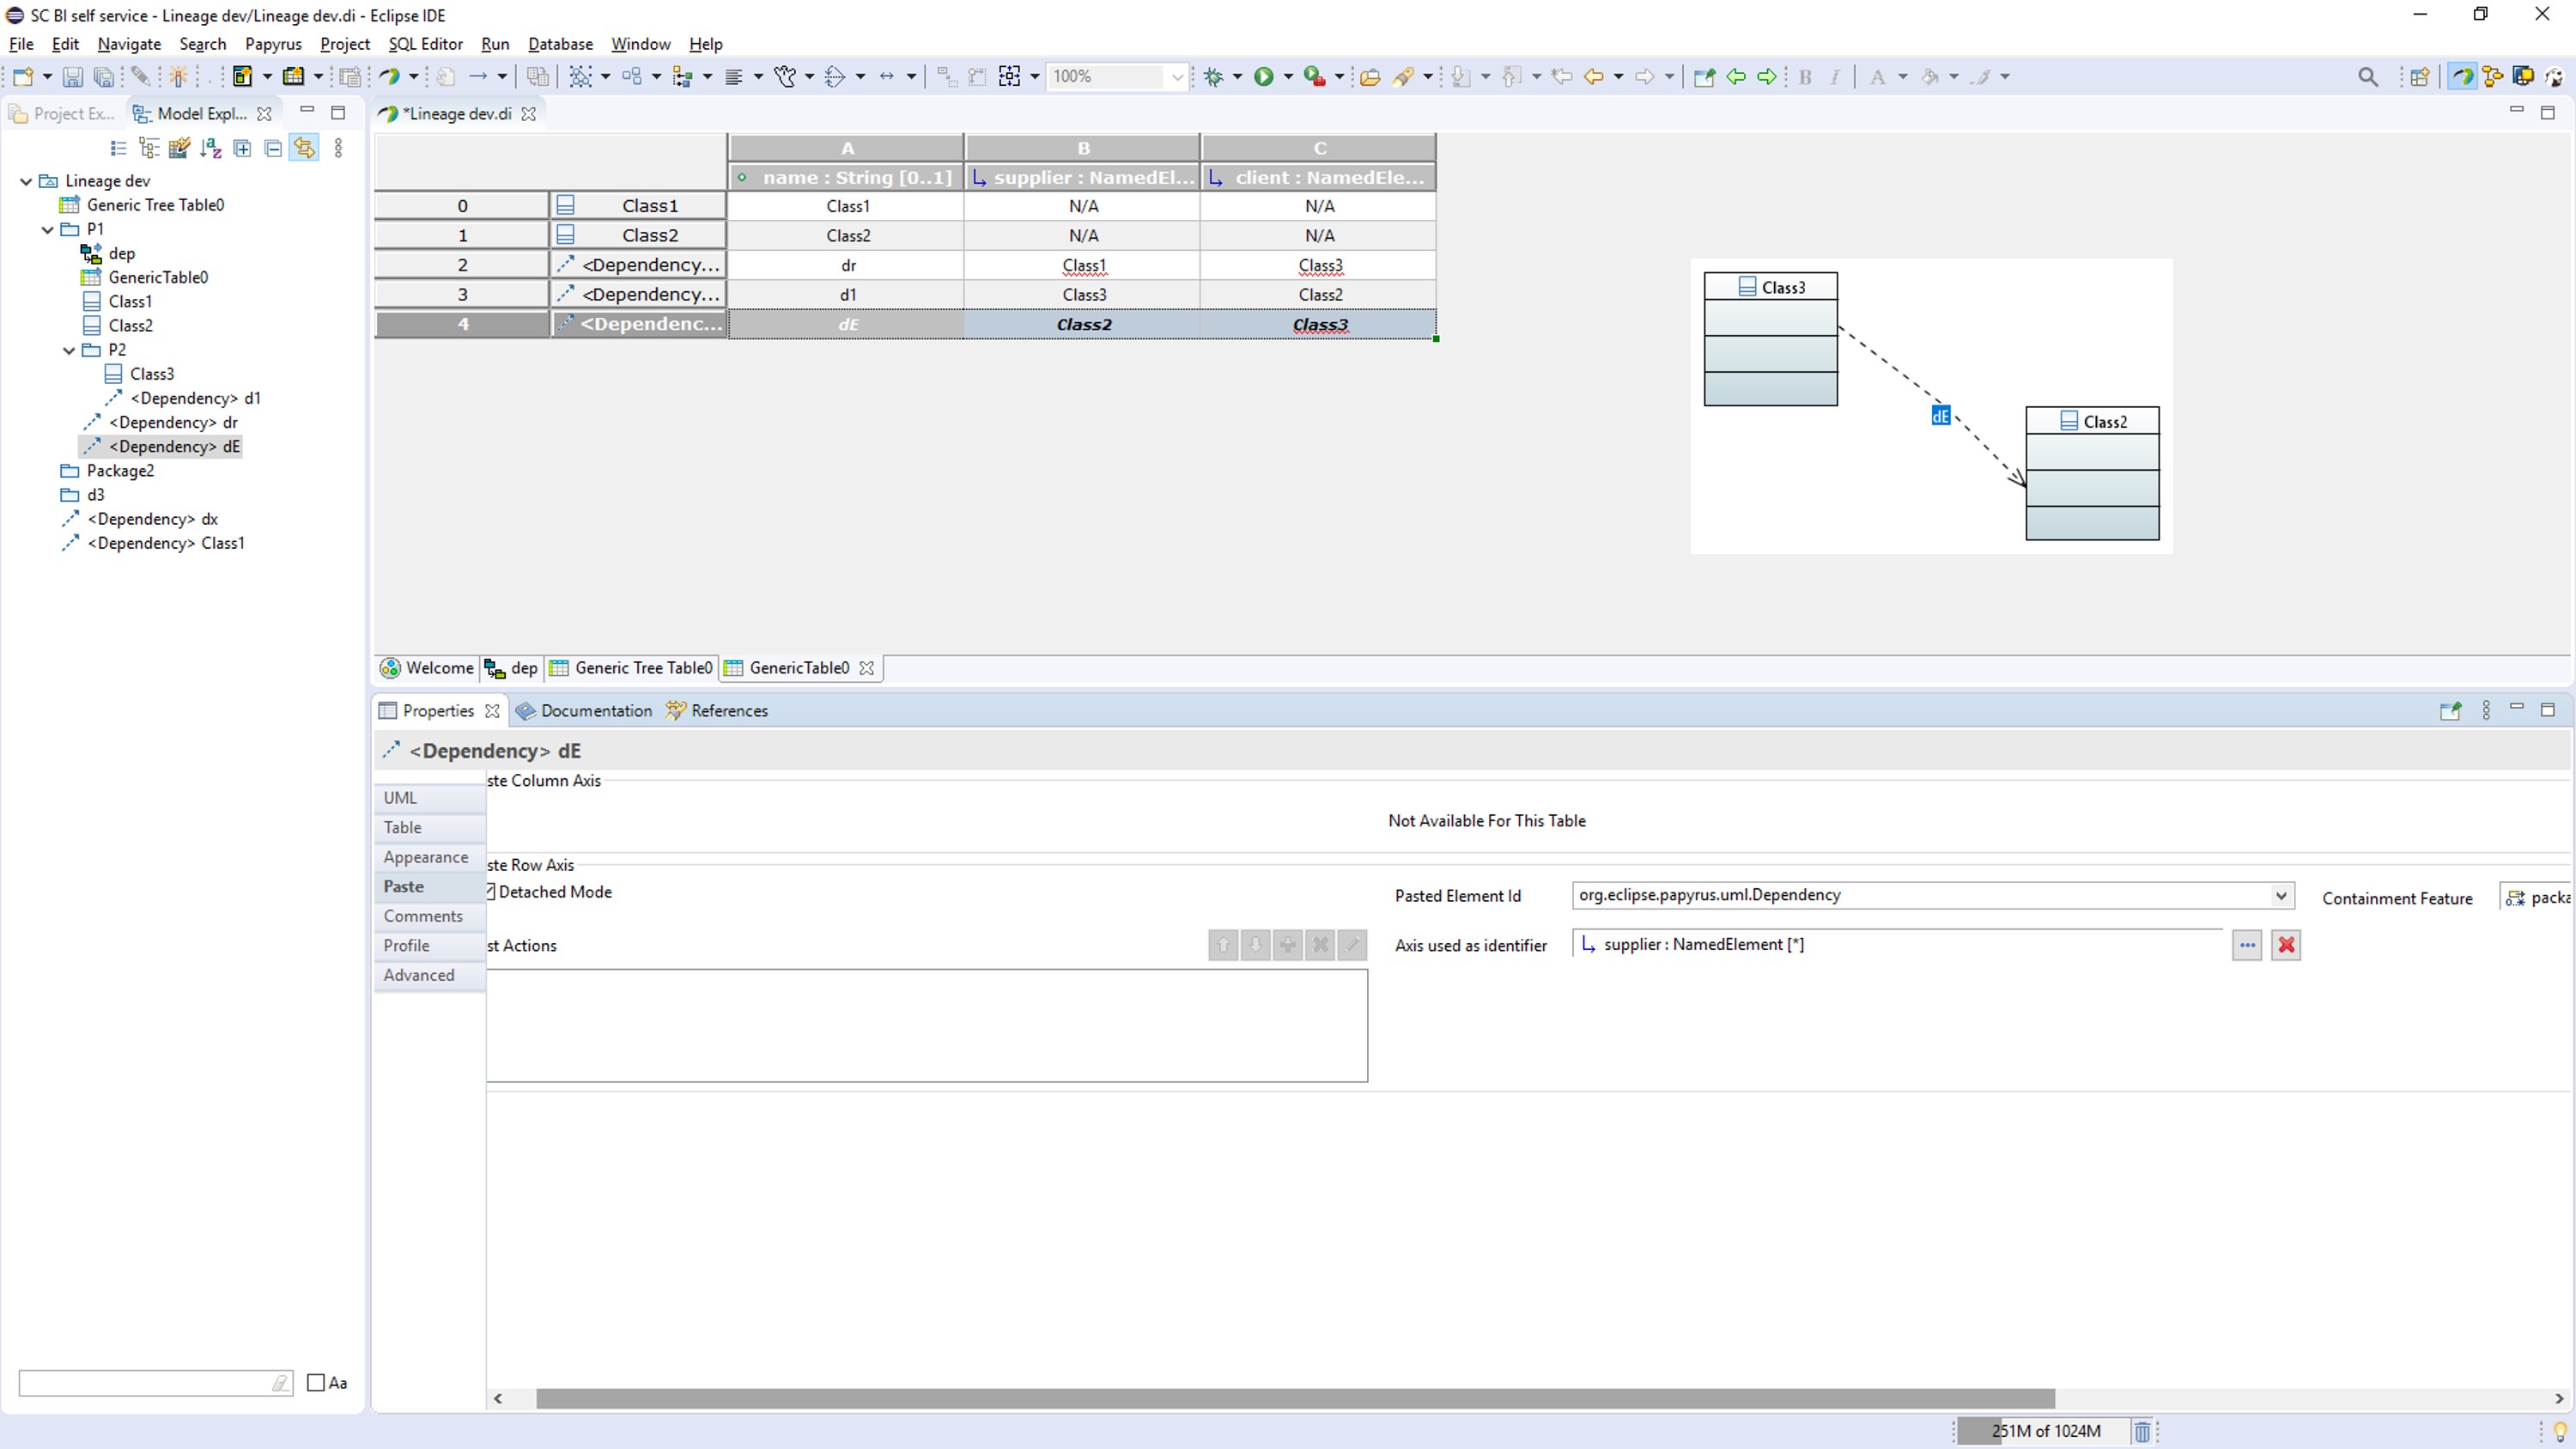Click the Search magnifier icon in toolbar
Image resolution: width=2576 pixels, height=1449 pixels.
click(x=2367, y=76)
